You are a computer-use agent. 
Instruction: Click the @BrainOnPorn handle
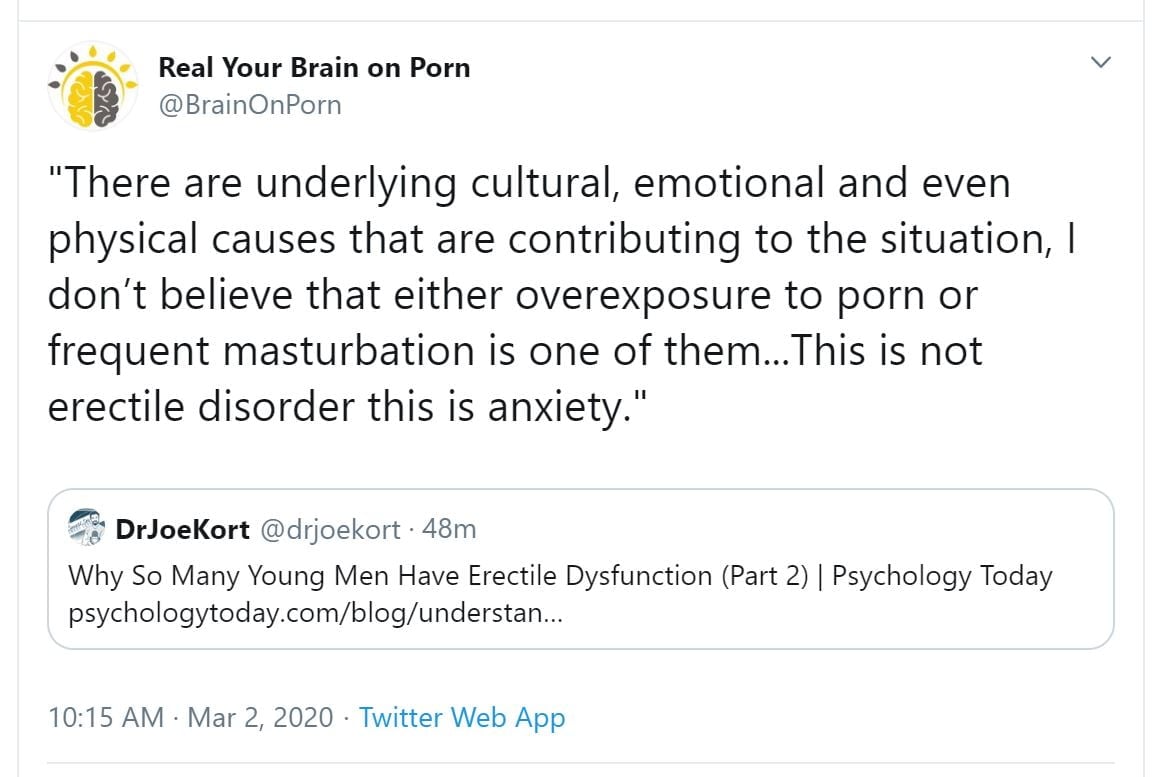pyautogui.click(x=250, y=104)
